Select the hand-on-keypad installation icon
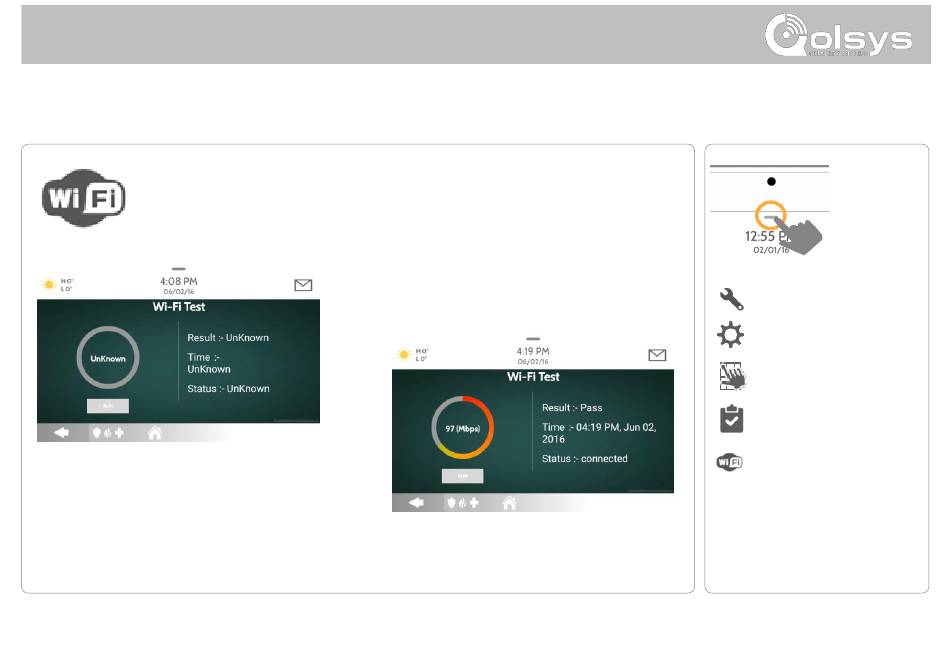 click(732, 376)
